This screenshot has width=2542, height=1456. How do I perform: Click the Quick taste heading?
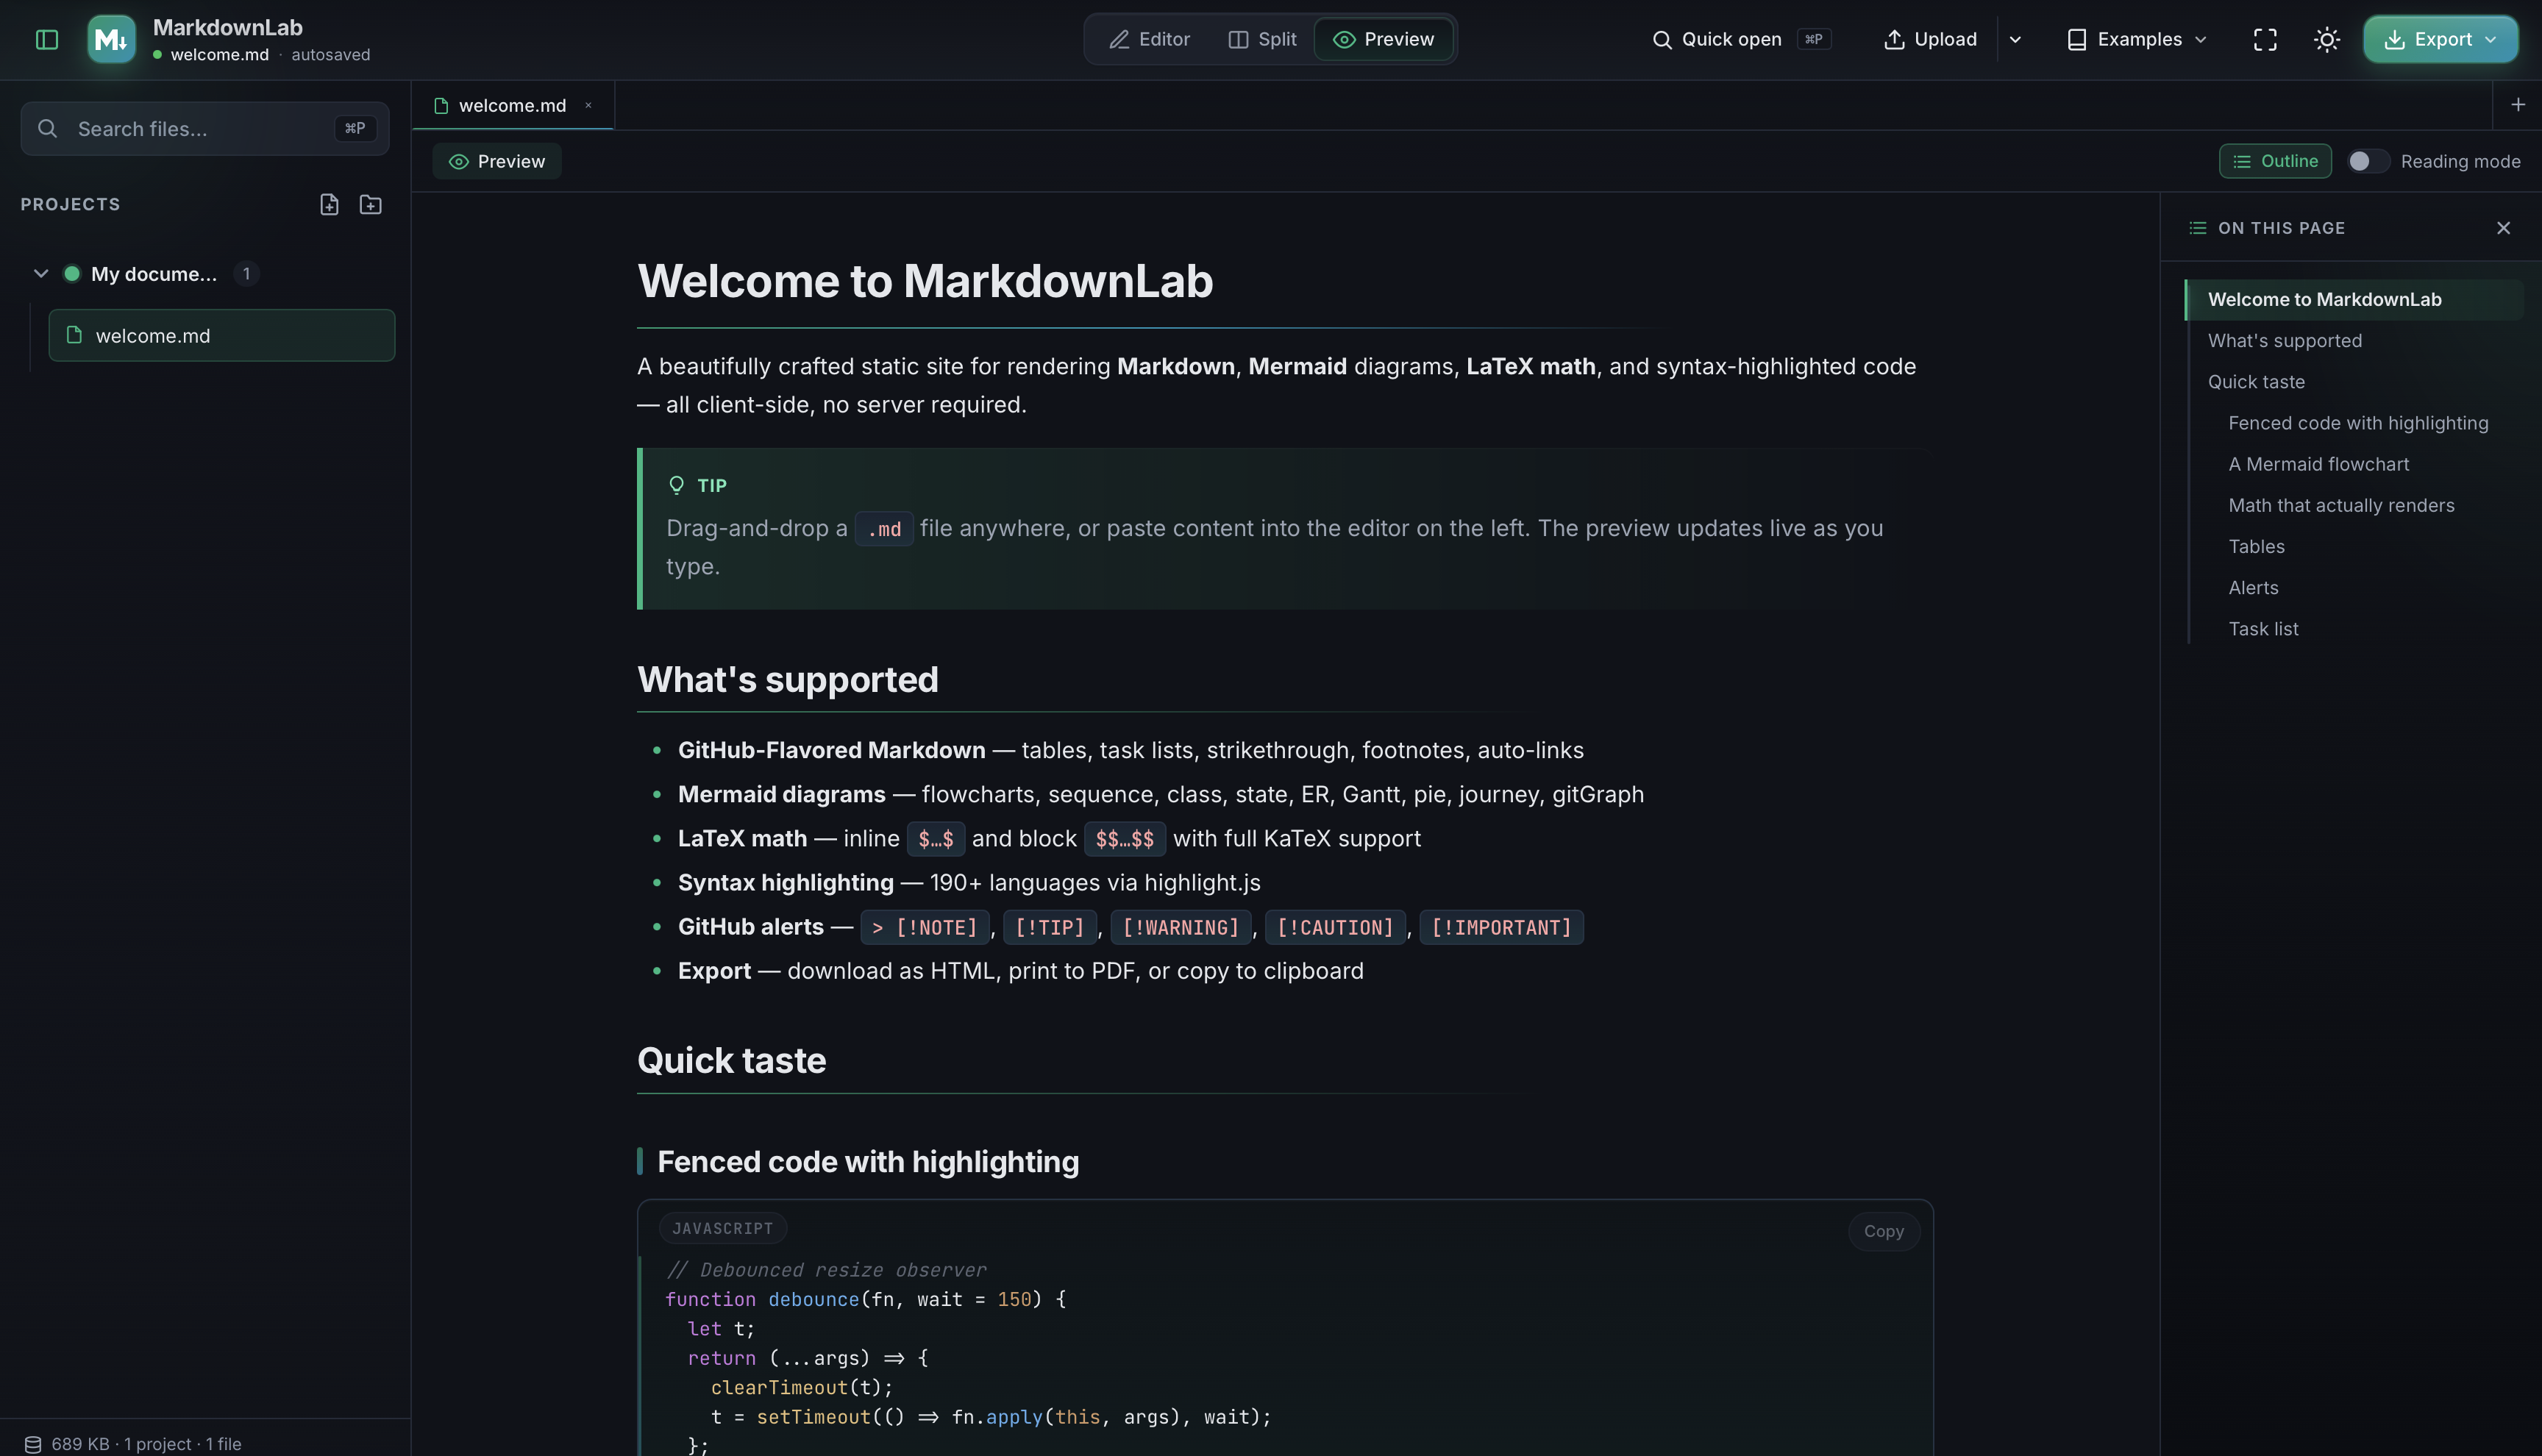coord(731,1060)
